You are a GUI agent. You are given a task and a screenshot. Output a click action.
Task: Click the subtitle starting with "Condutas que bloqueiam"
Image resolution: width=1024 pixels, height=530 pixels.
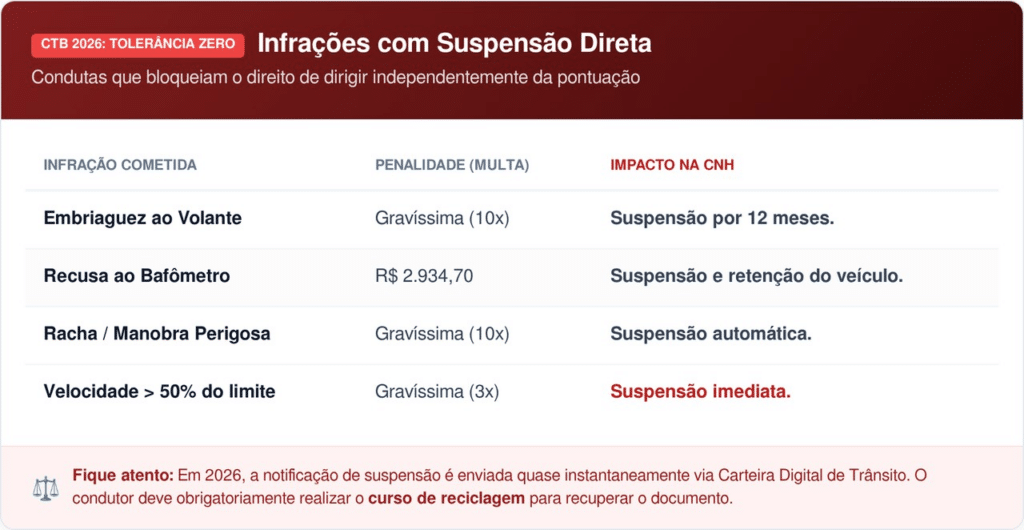coord(334,77)
